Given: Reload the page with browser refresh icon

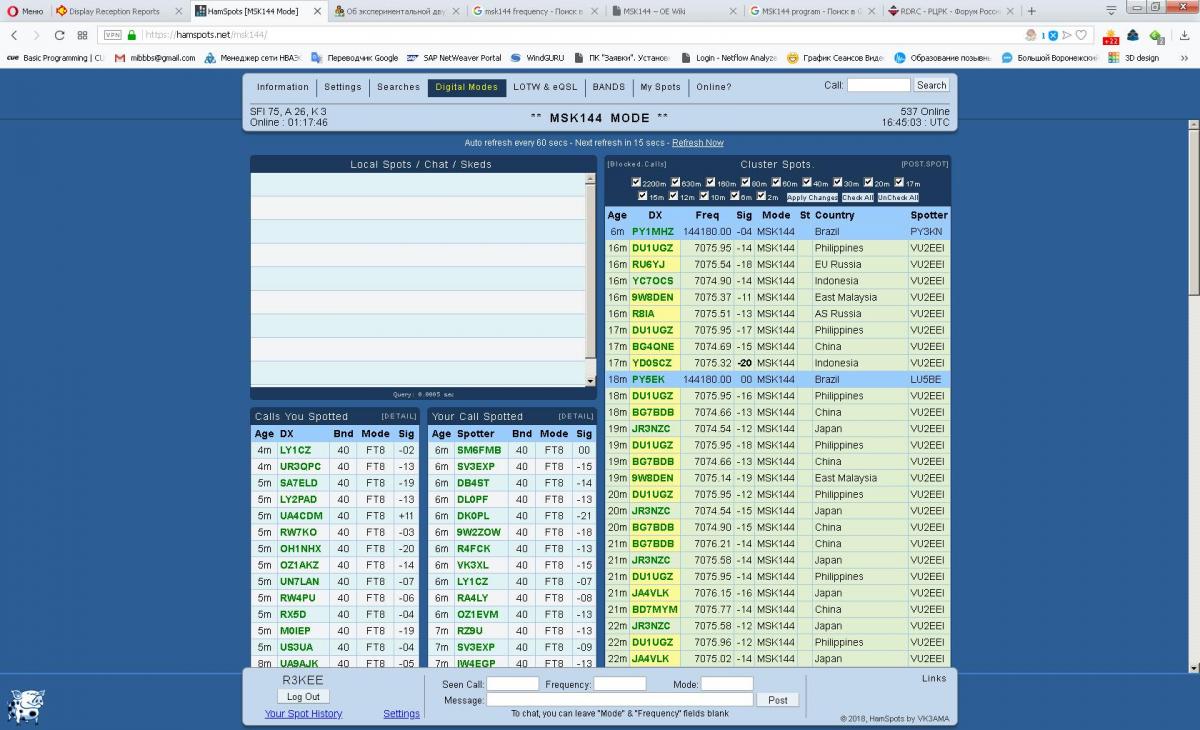Looking at the screenshot, I should (x=59, y=35).
